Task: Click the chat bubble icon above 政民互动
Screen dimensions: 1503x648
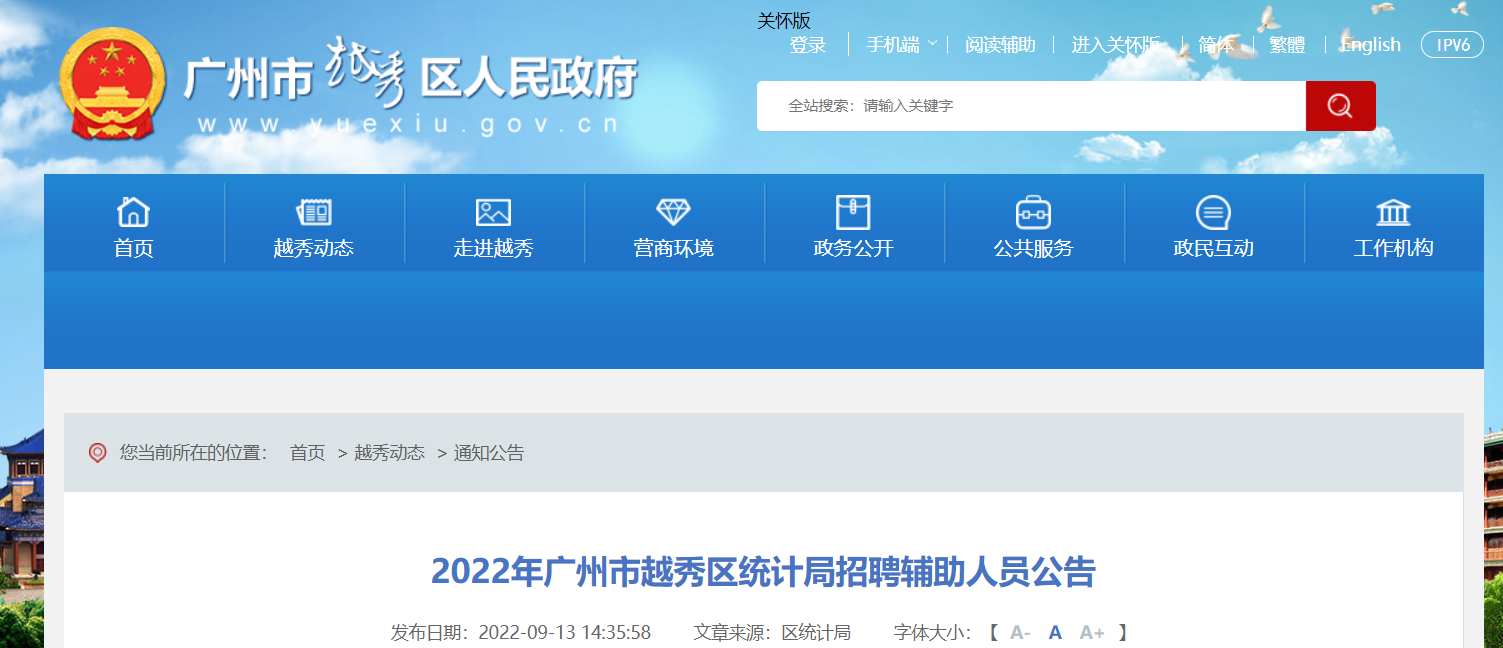Action: click(1213, 212)
